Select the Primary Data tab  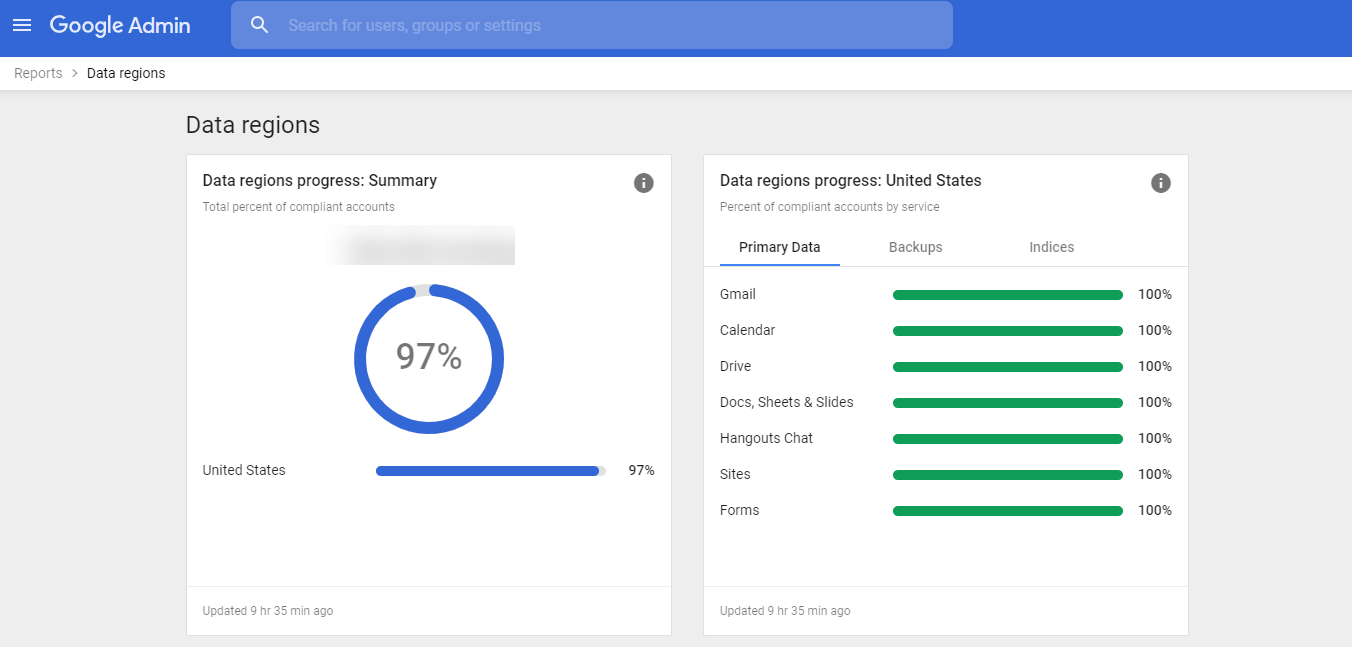pyautogui.click(x=780, y=247)
